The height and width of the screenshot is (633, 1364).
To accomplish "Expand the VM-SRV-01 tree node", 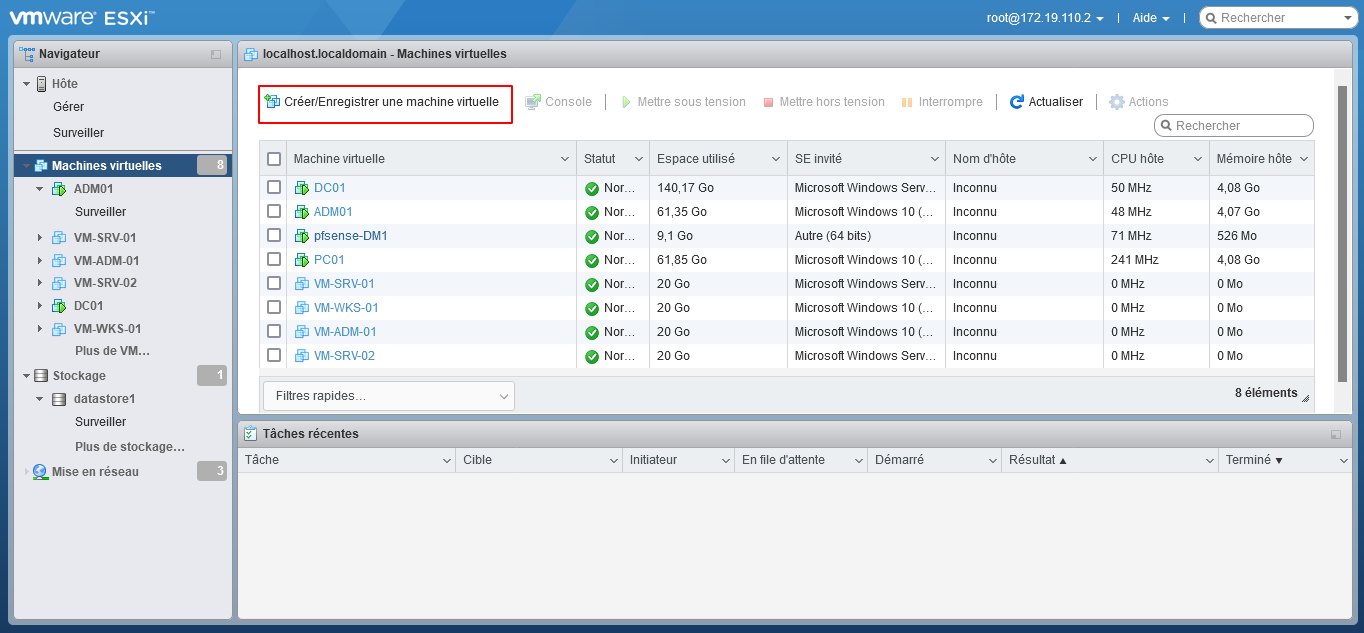I will tap(40, 238).
